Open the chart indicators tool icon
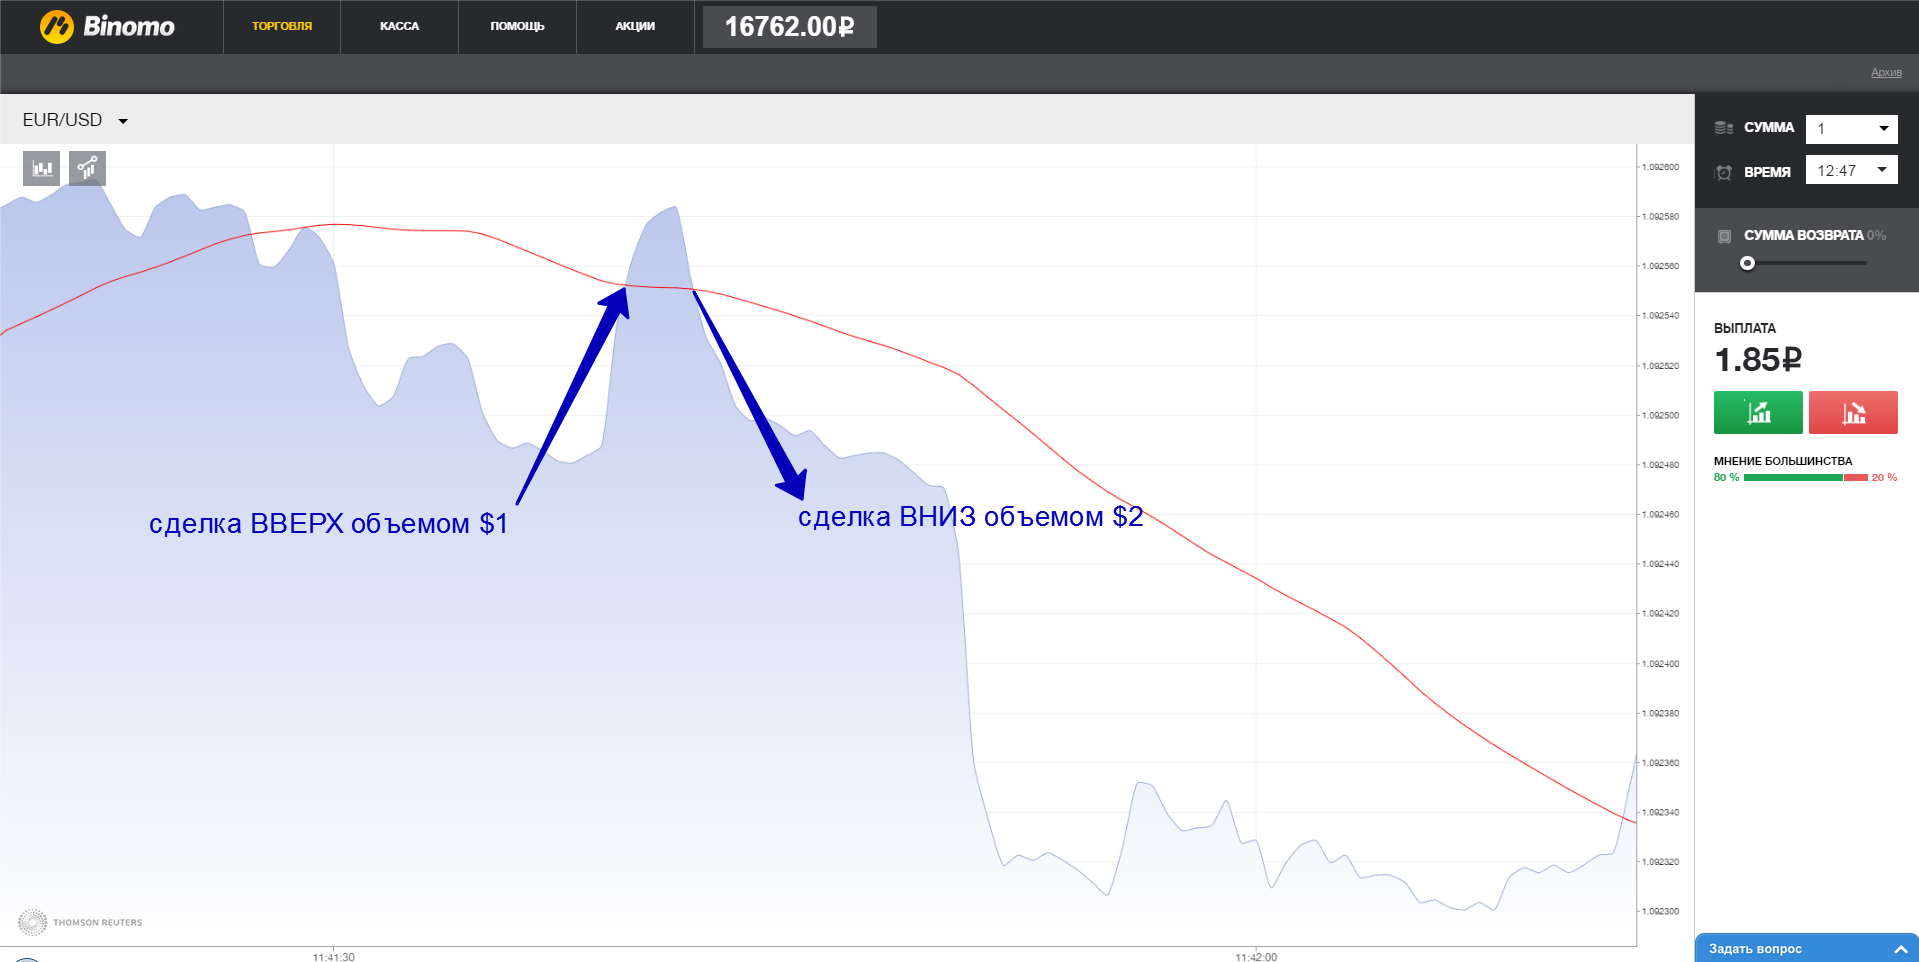The image size is (1919, 962). [x=88, y=168]
